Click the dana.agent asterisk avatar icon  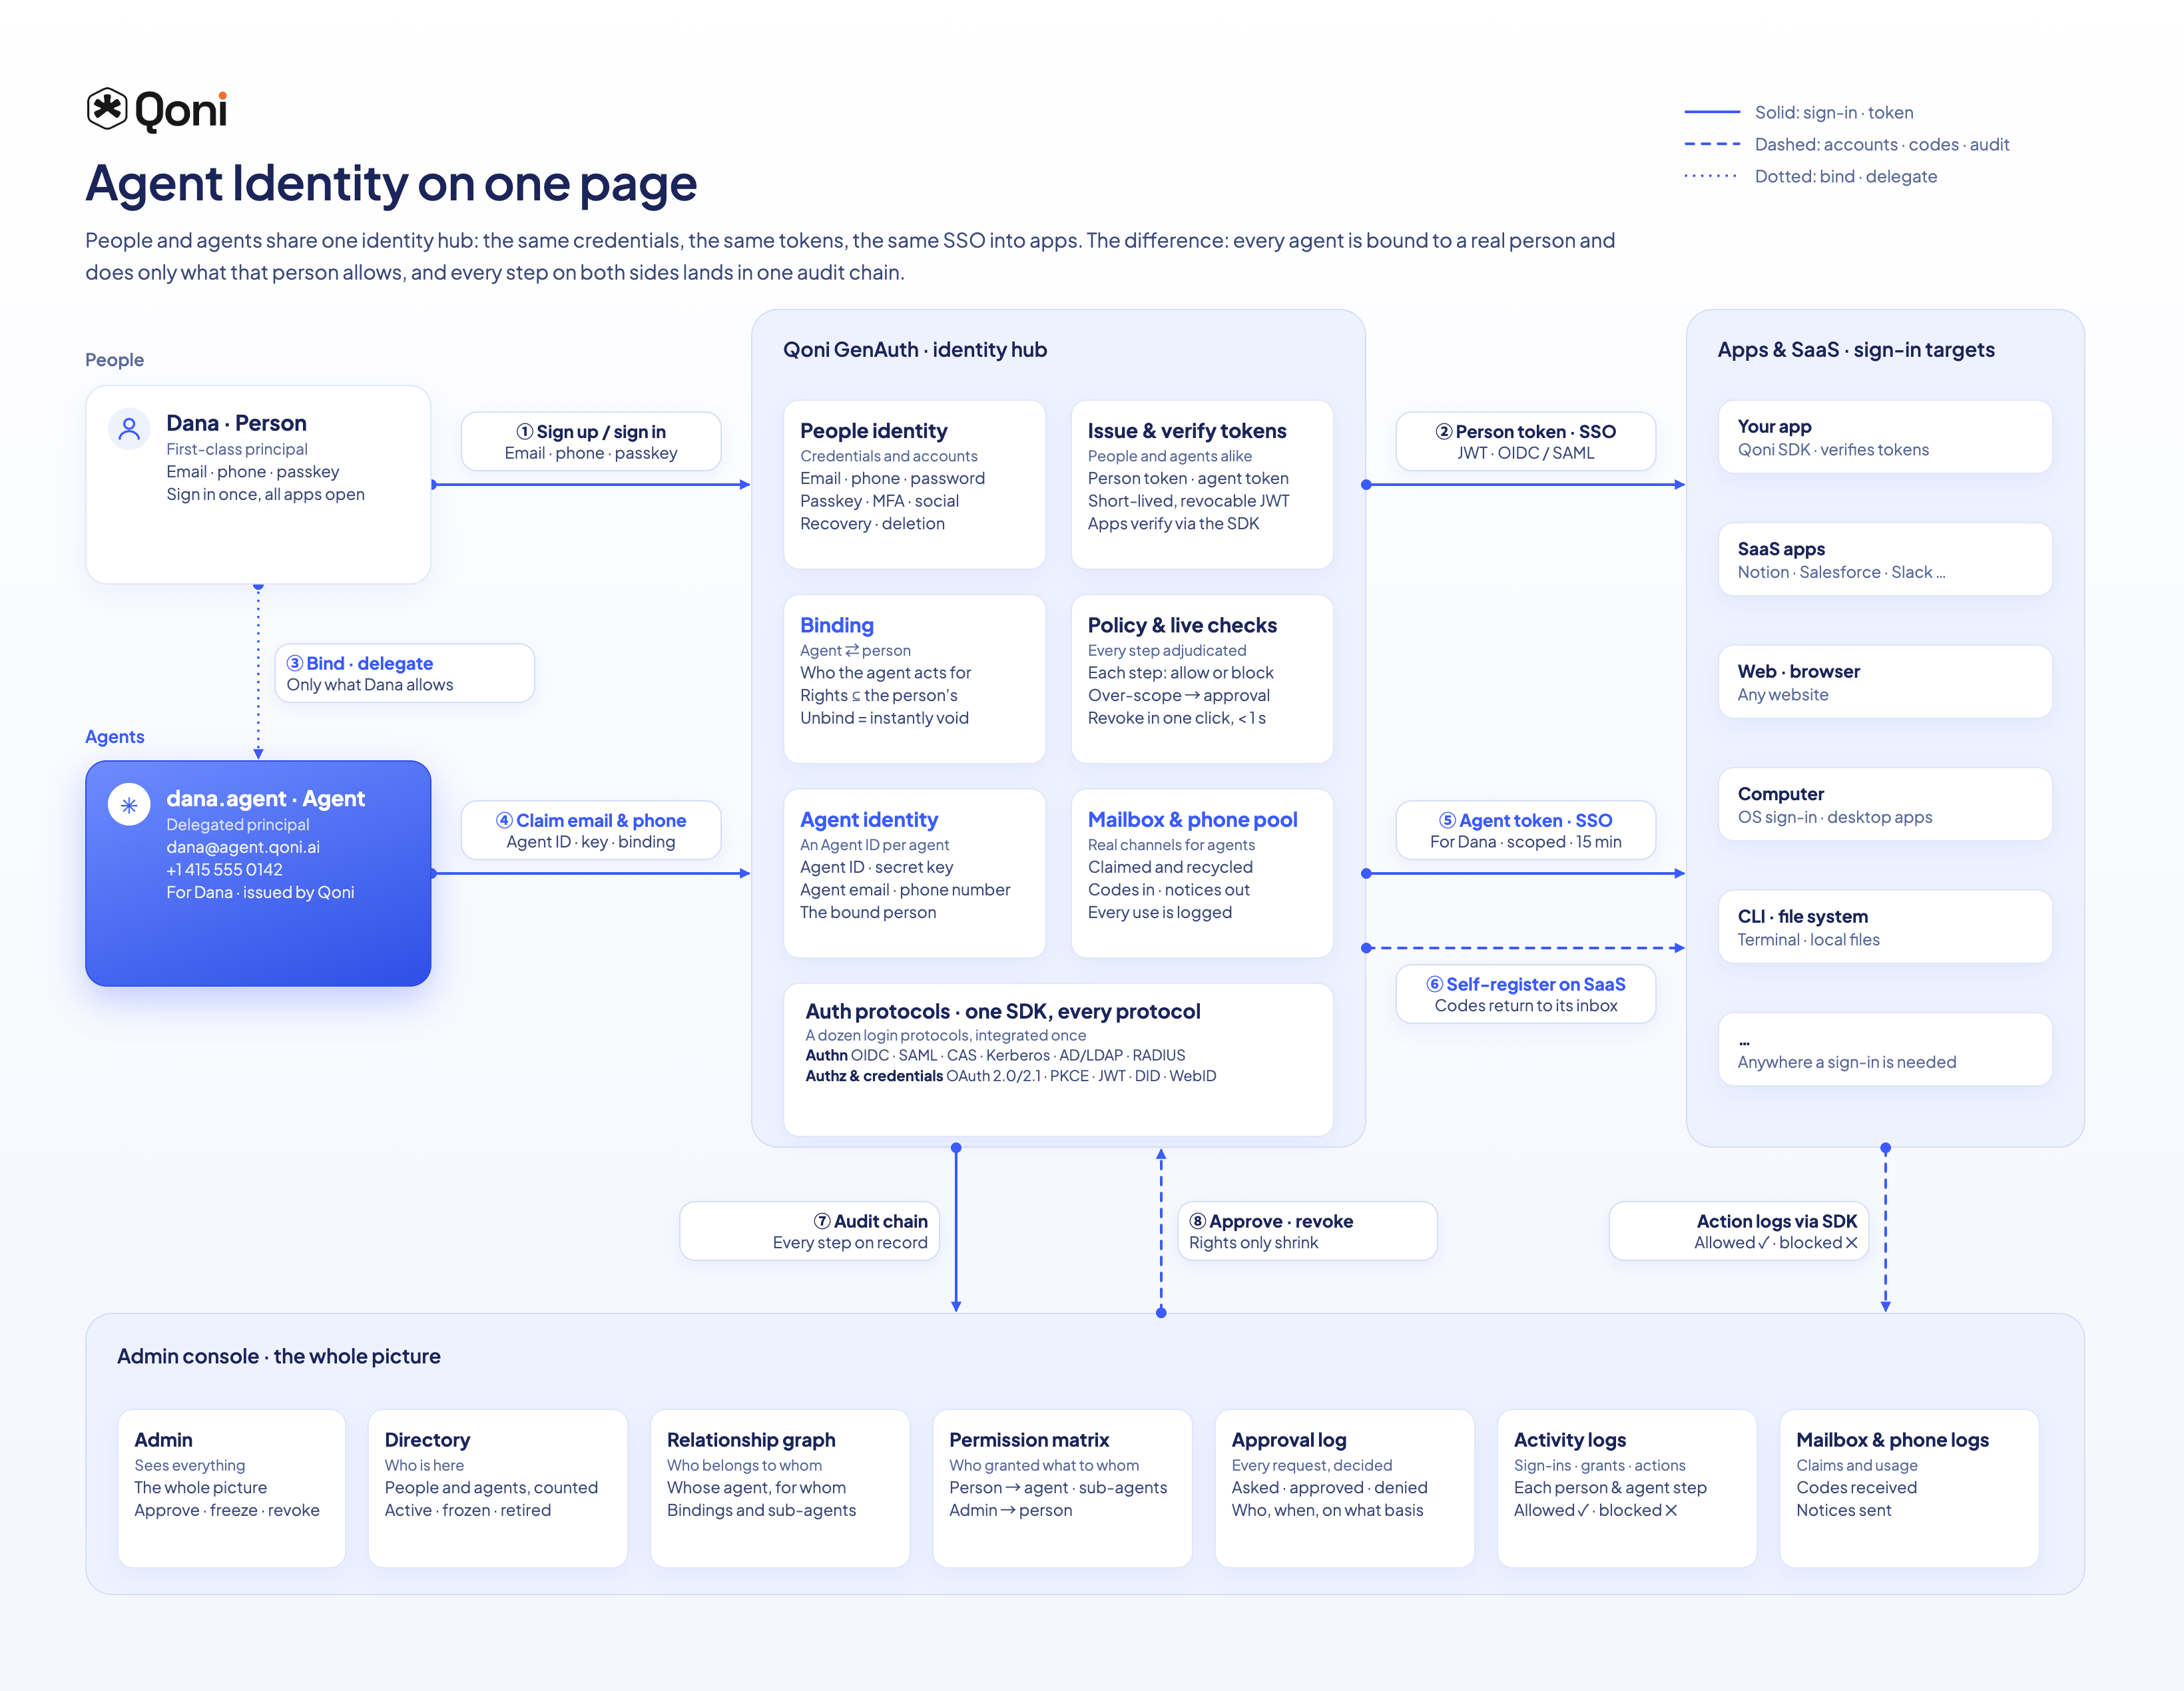click(x=129, y=804)
